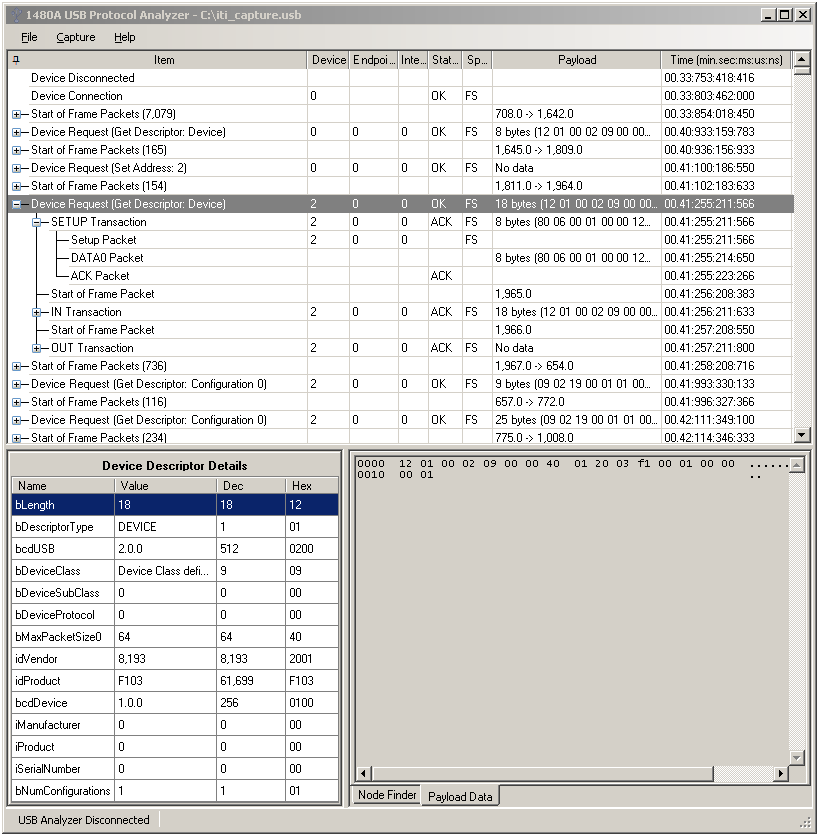Select the DATA0 Packet row
Viewport: 819px width, 836px height.
[106, 258]
